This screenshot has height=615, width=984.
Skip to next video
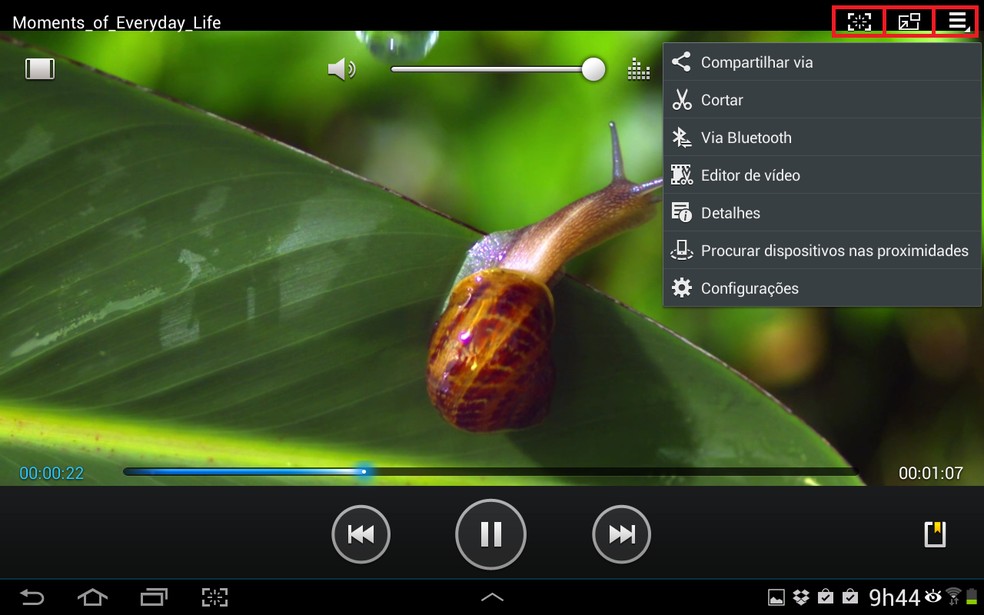tap(621, 534)
